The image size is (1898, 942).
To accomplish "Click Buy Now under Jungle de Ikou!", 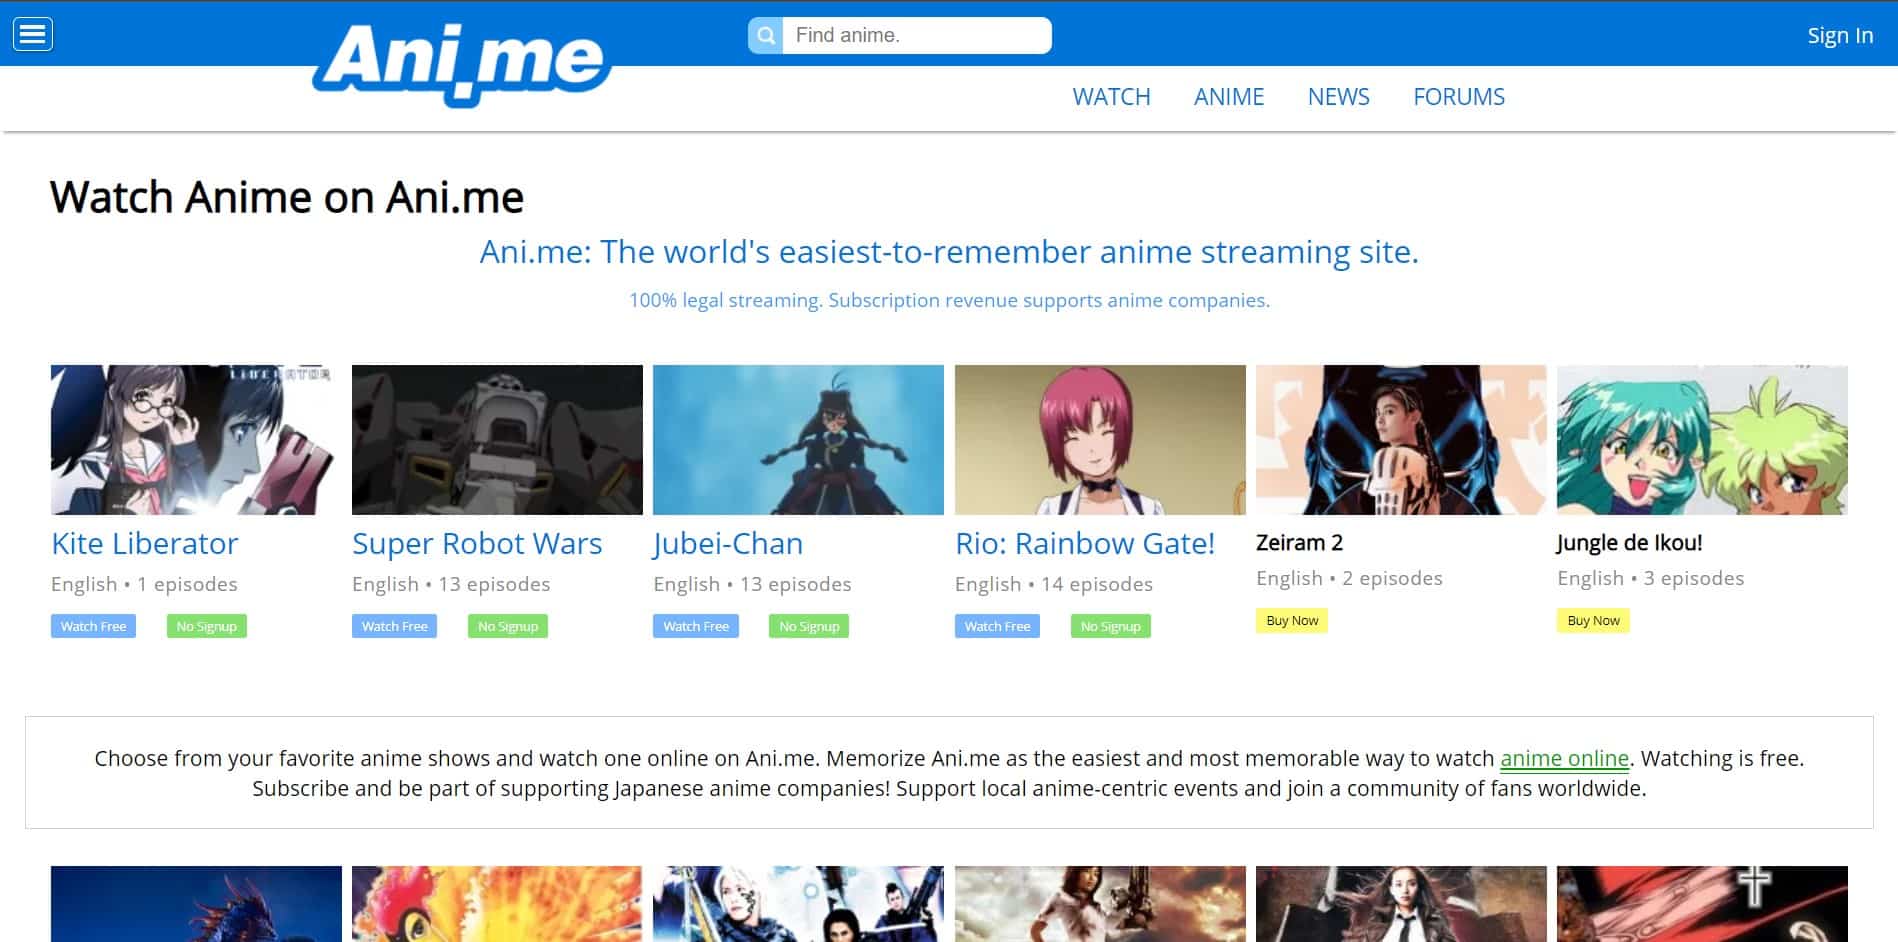I will pos(1593,620).
